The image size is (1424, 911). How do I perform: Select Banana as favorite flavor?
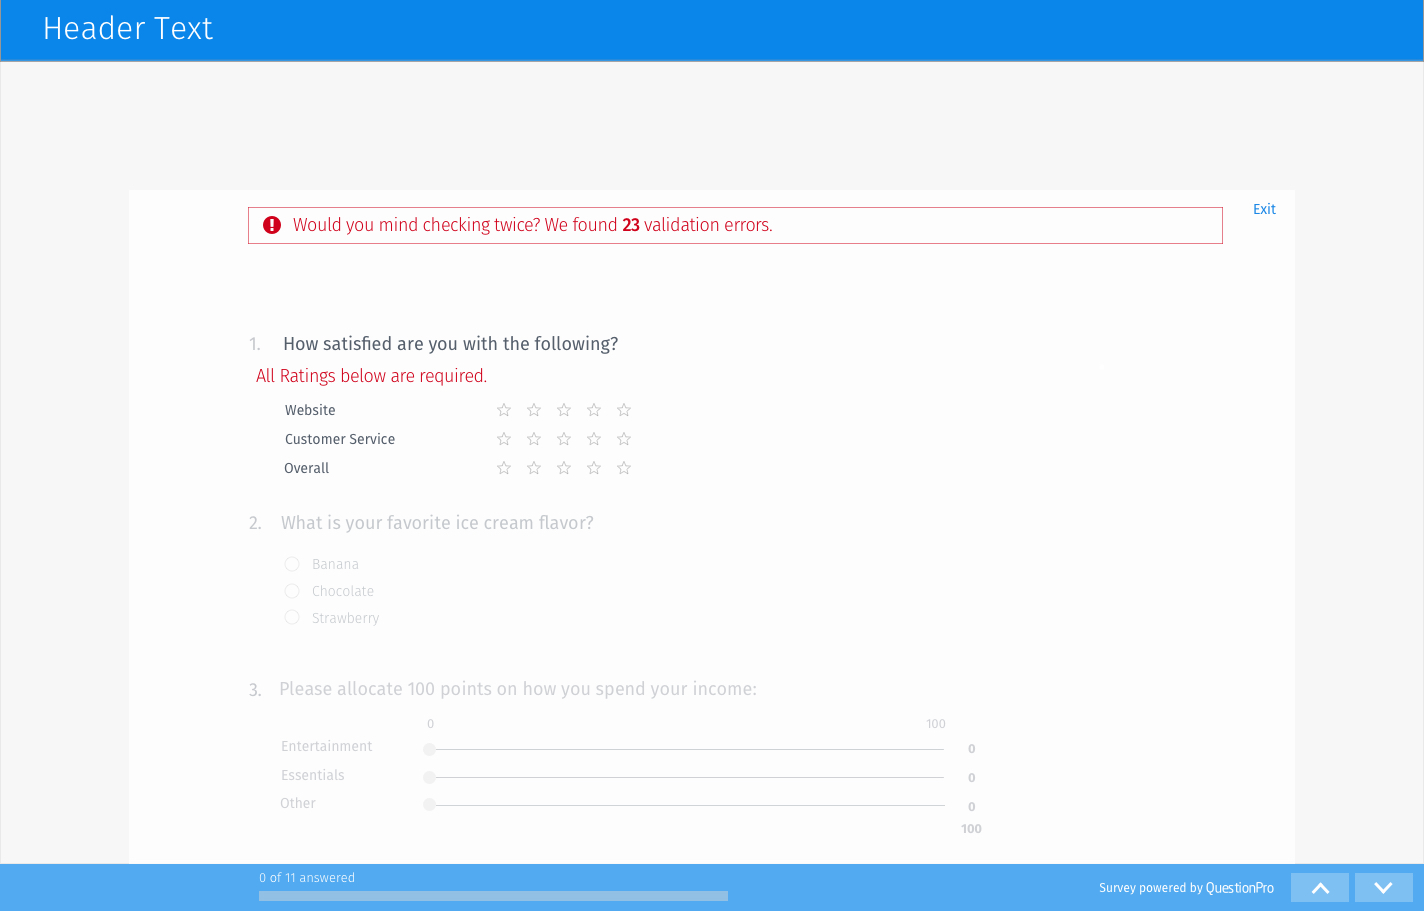pyautogui.click(x=292, y=564)
